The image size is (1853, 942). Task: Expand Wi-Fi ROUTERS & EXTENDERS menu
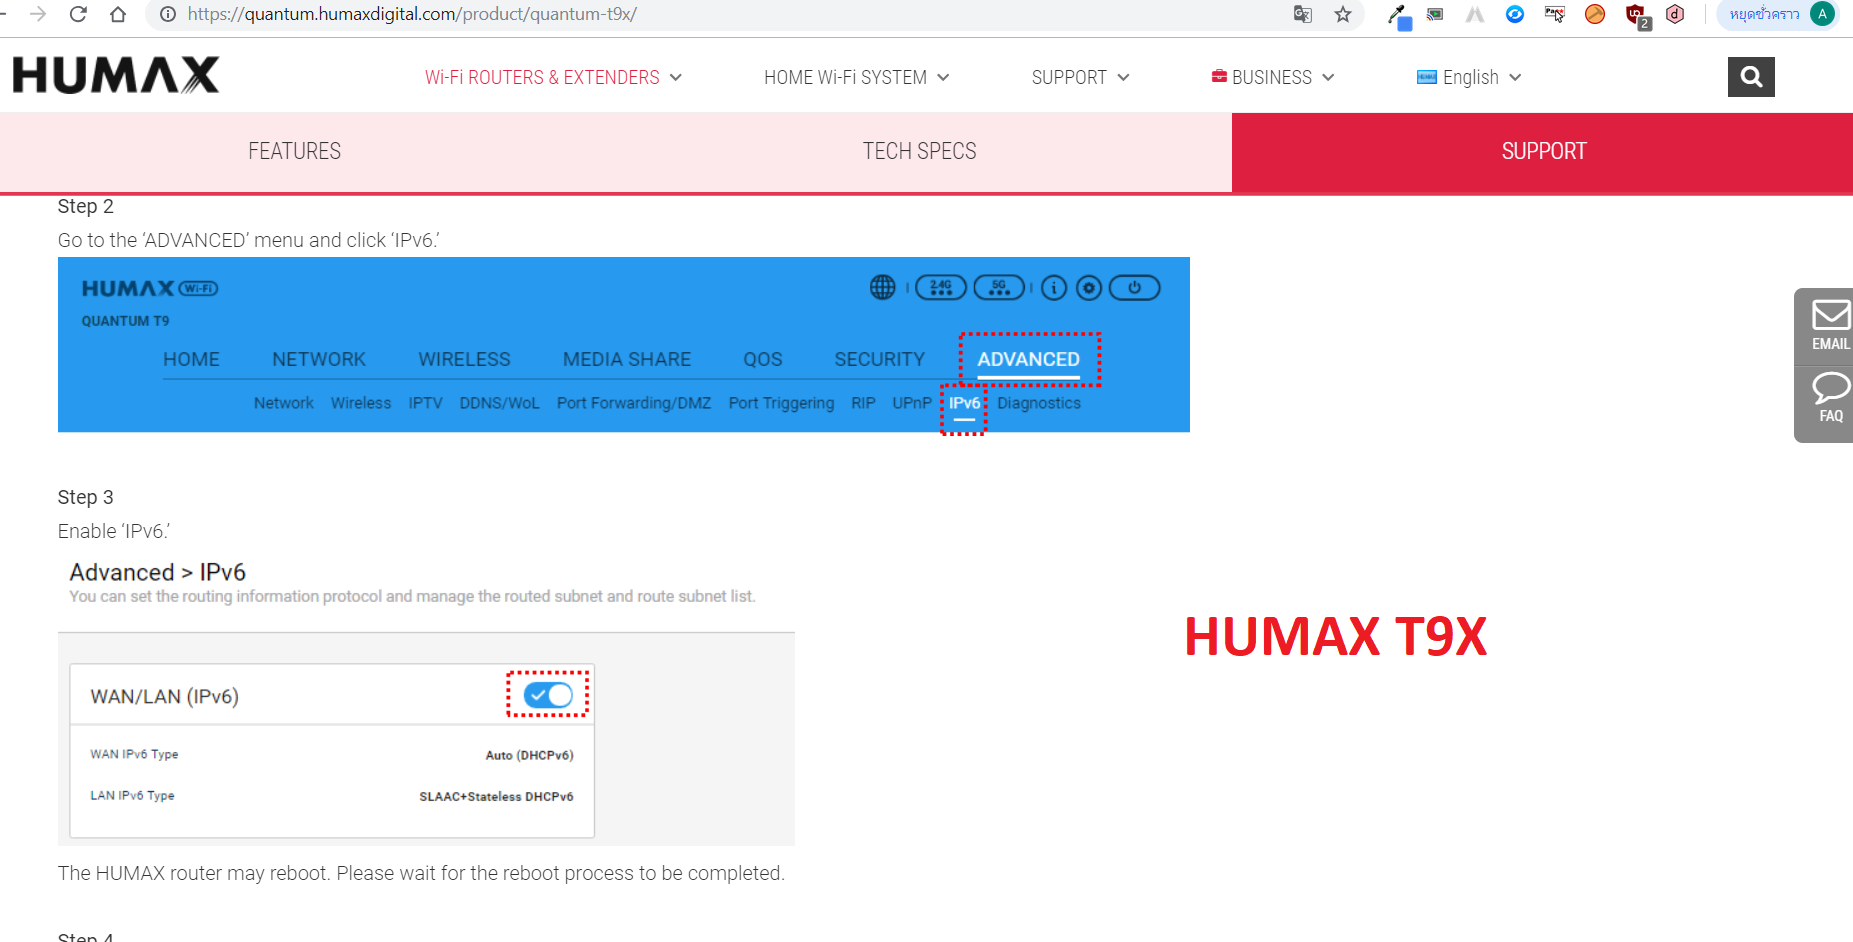click(x=553, y=77)
